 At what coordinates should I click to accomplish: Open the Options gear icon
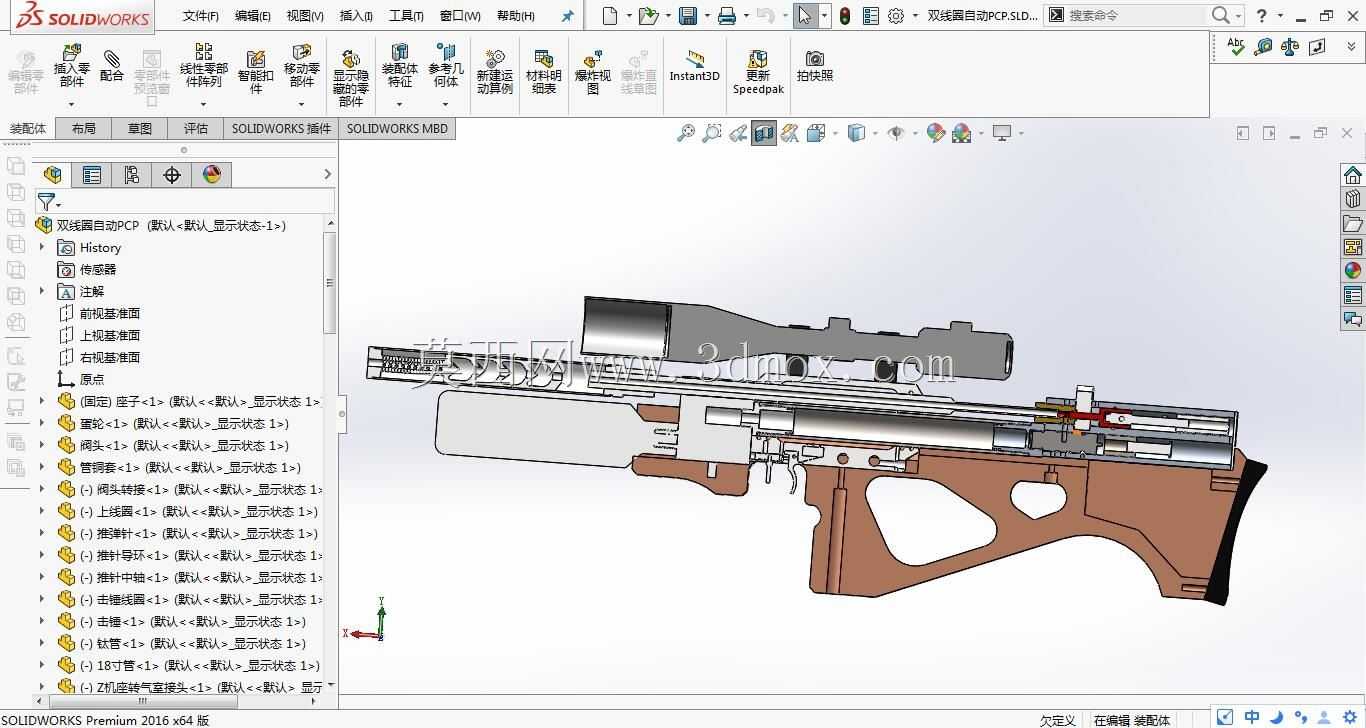point(896,16)
